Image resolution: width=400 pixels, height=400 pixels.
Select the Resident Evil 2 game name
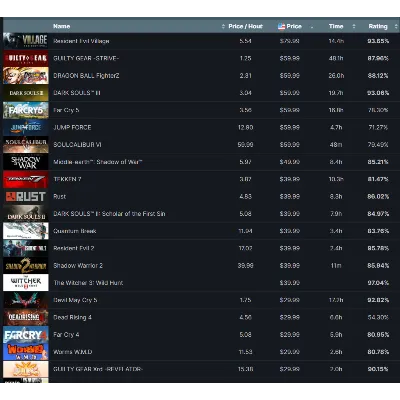74,248
